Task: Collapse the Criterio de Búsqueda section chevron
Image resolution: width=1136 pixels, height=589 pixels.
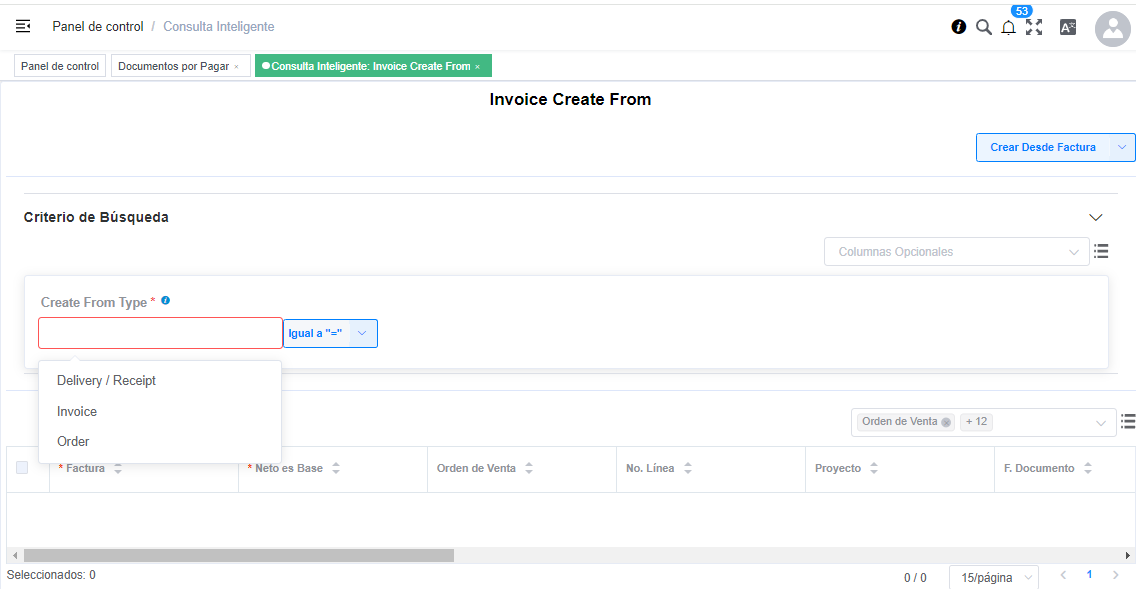Action: (x=1095, y=217)
